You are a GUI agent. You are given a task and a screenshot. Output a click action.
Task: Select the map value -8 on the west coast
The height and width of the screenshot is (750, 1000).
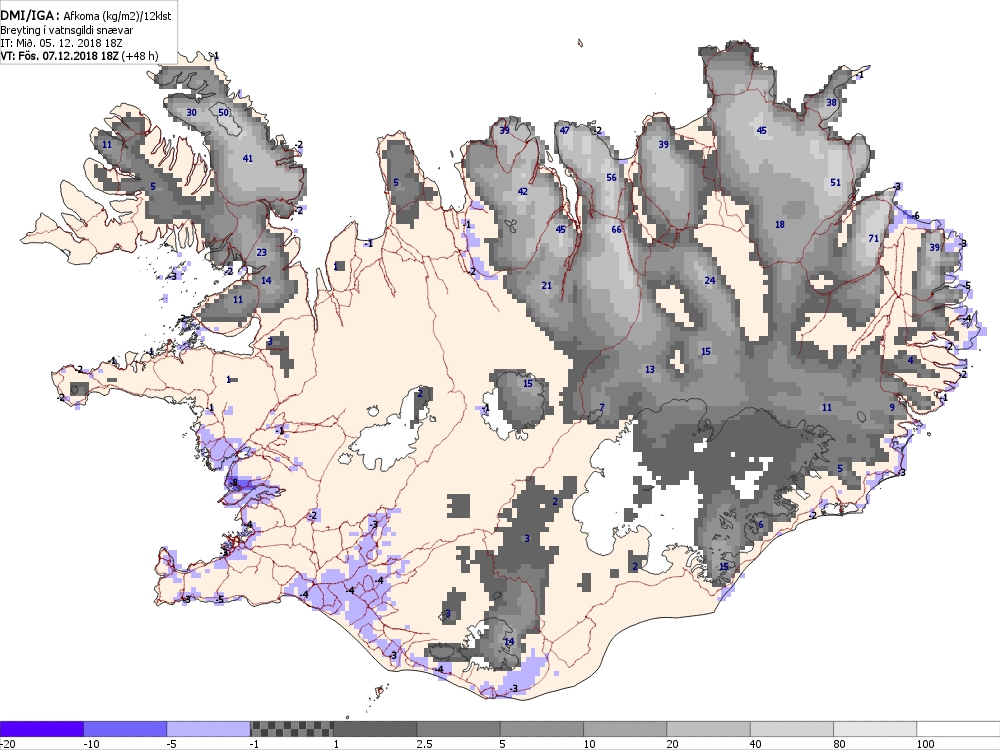click(233, 483)
